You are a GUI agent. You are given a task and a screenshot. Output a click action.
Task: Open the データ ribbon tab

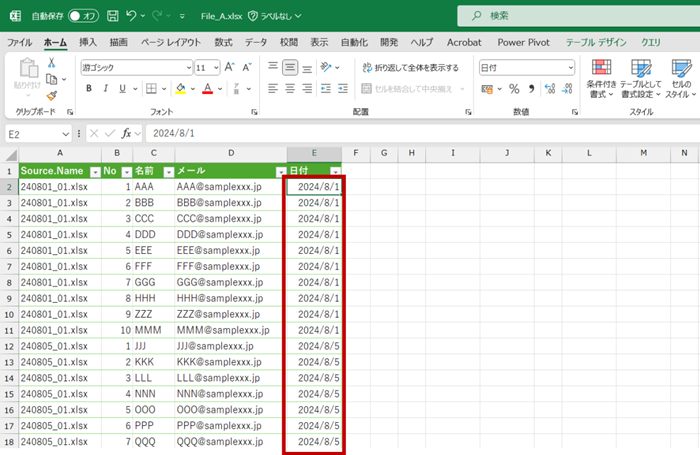pos(256,42)
